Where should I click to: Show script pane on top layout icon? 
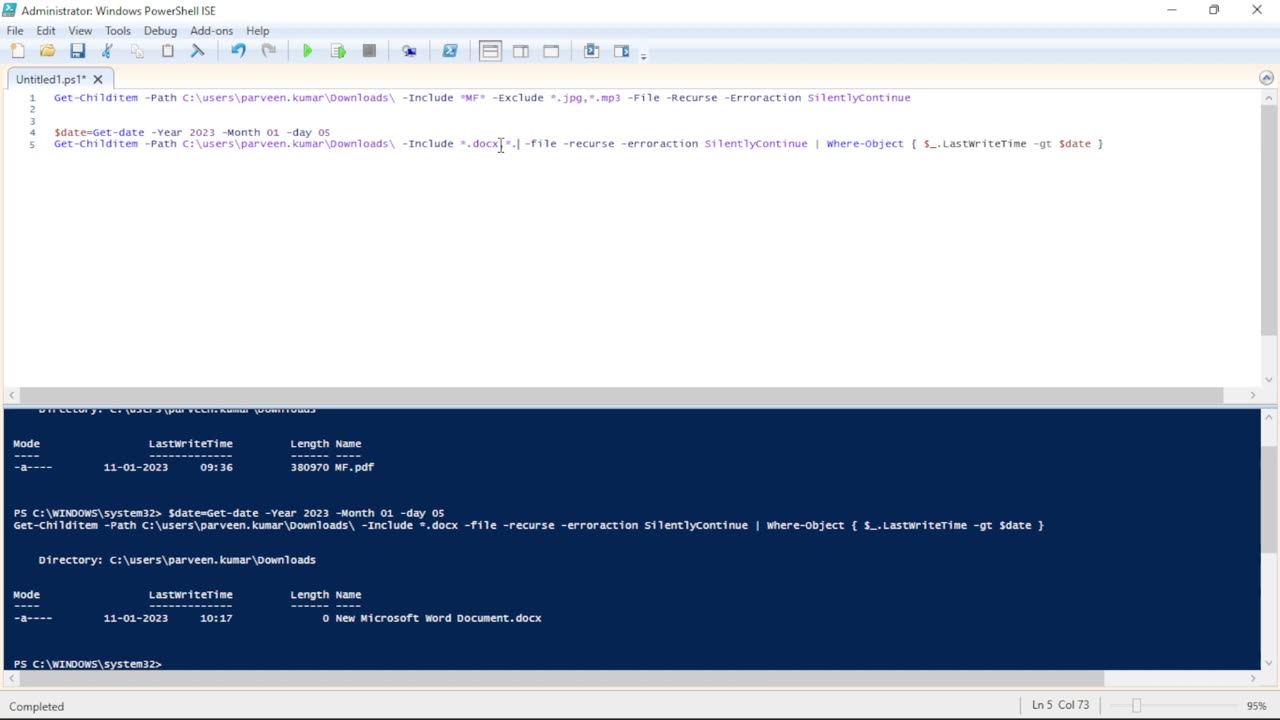pyautogui.click(x=490, y=51)
